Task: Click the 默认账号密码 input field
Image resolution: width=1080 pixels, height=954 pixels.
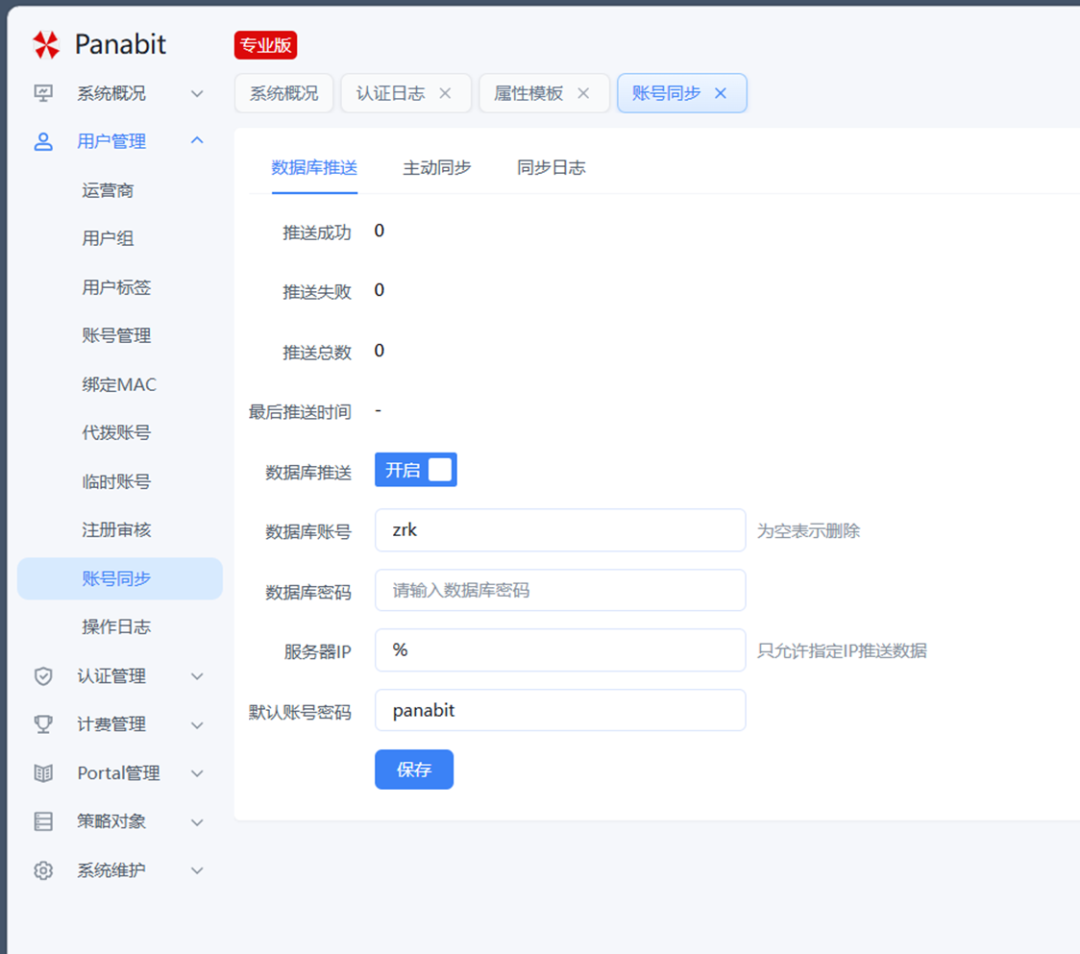Action: 560,710
